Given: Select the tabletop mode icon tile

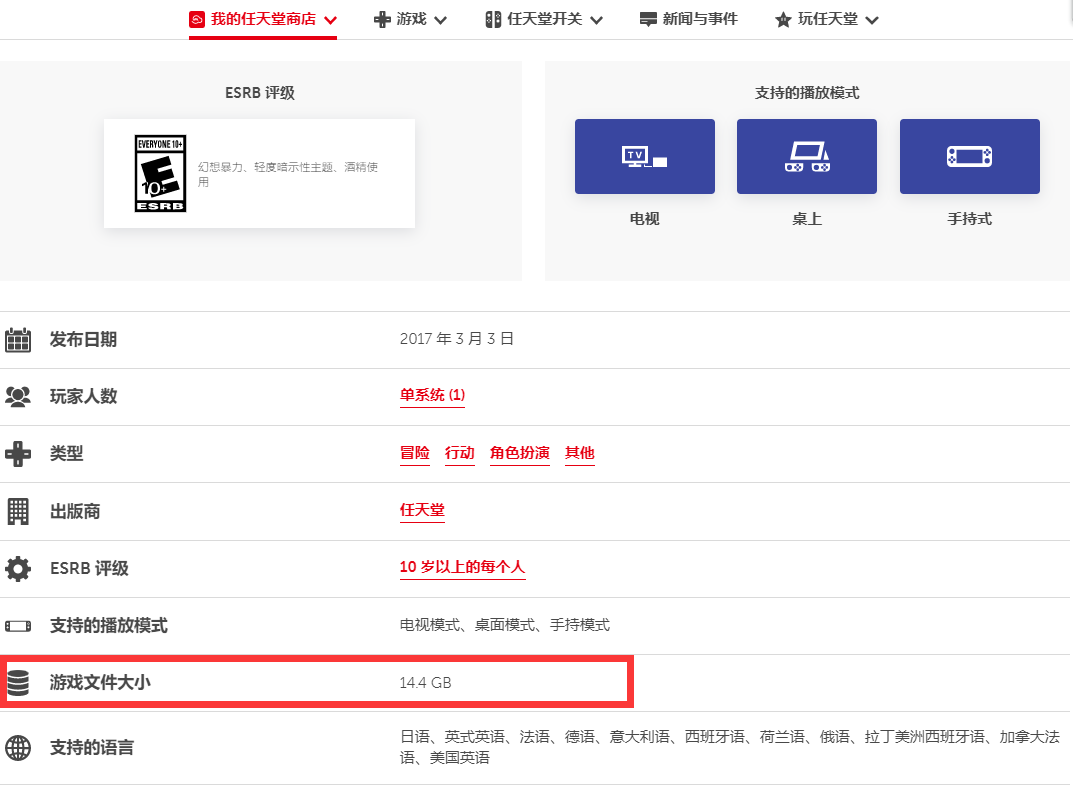Looking at the screenshot, I should click(x=807, y=157).
